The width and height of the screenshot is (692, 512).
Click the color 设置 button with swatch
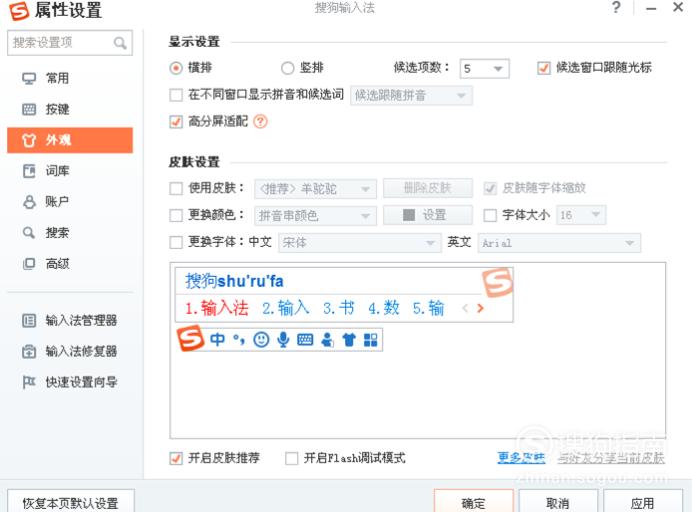428,215
